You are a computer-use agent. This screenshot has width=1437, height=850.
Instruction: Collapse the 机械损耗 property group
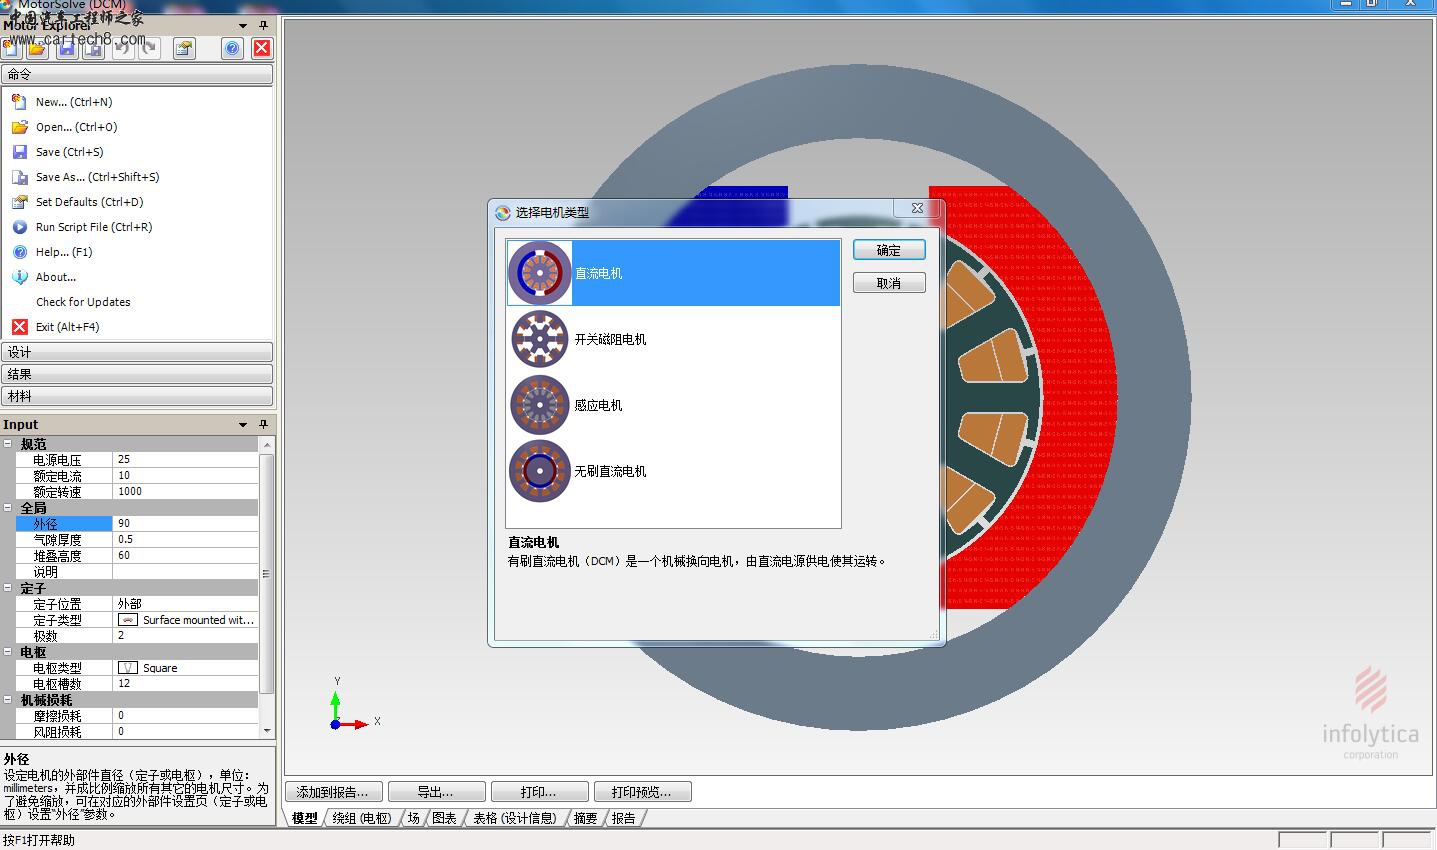tap(8, 700)
